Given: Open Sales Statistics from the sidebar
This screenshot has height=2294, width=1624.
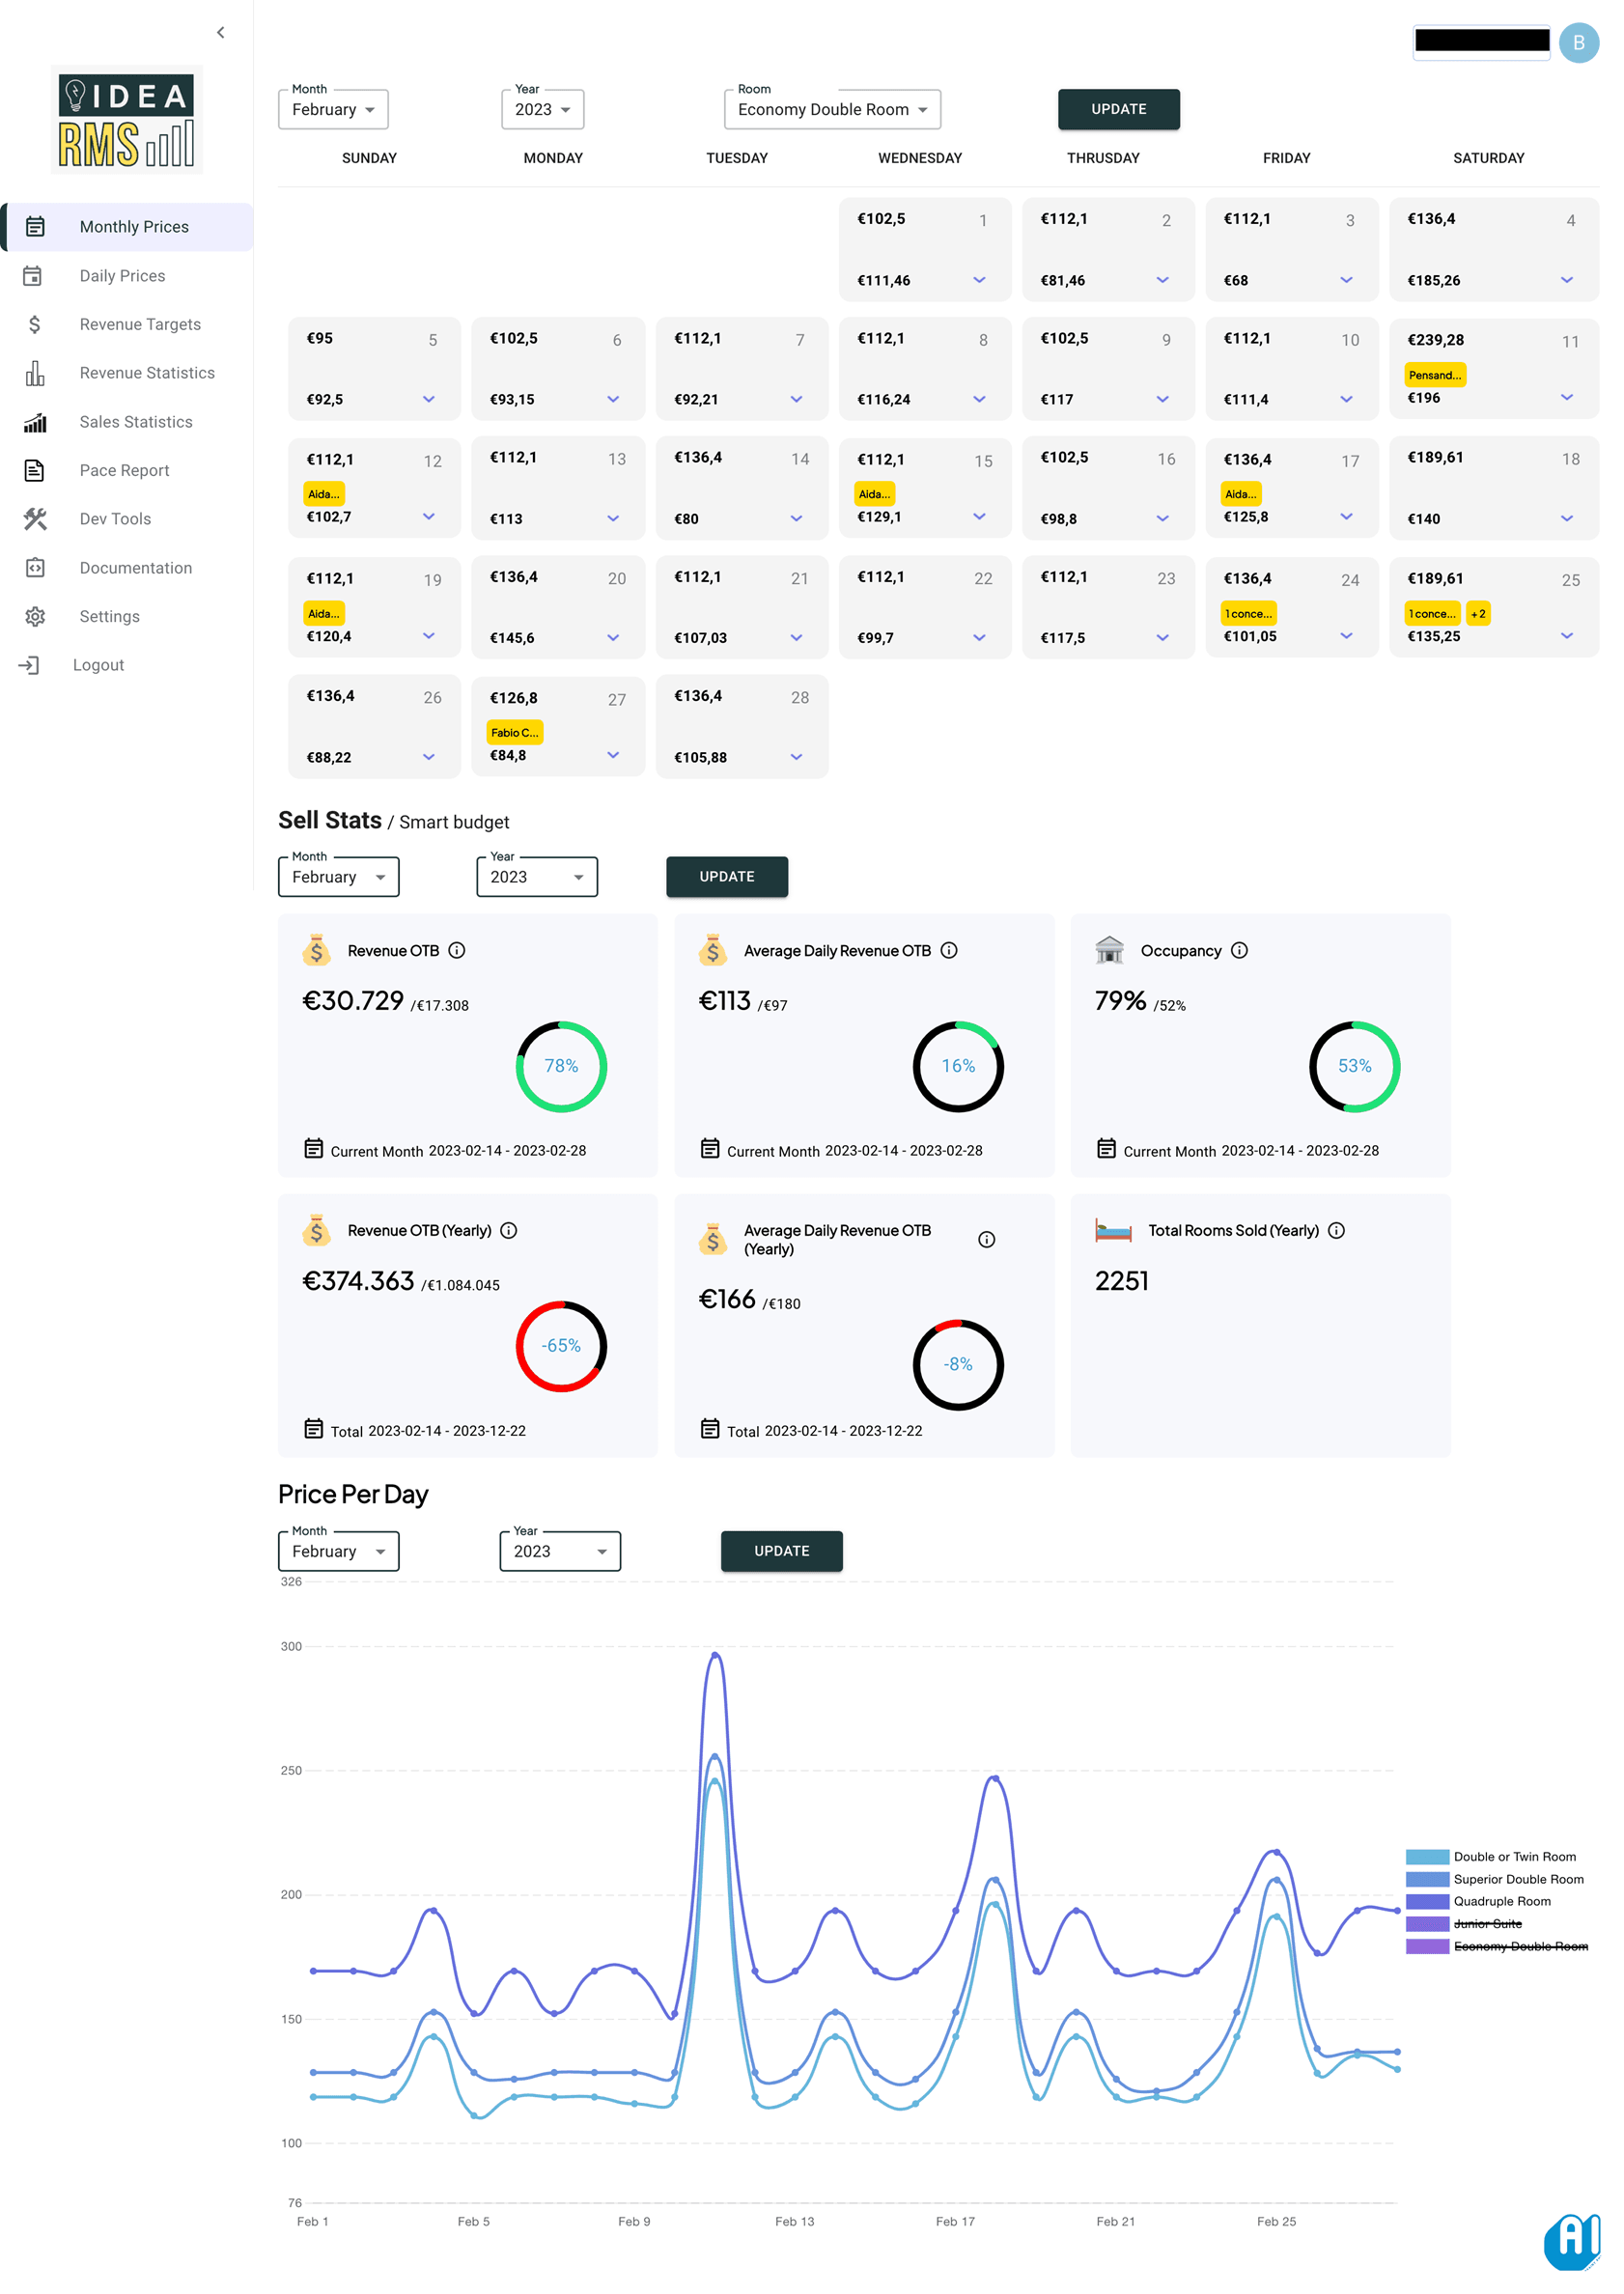Looking at the screenshot, I should pos(135,421).
